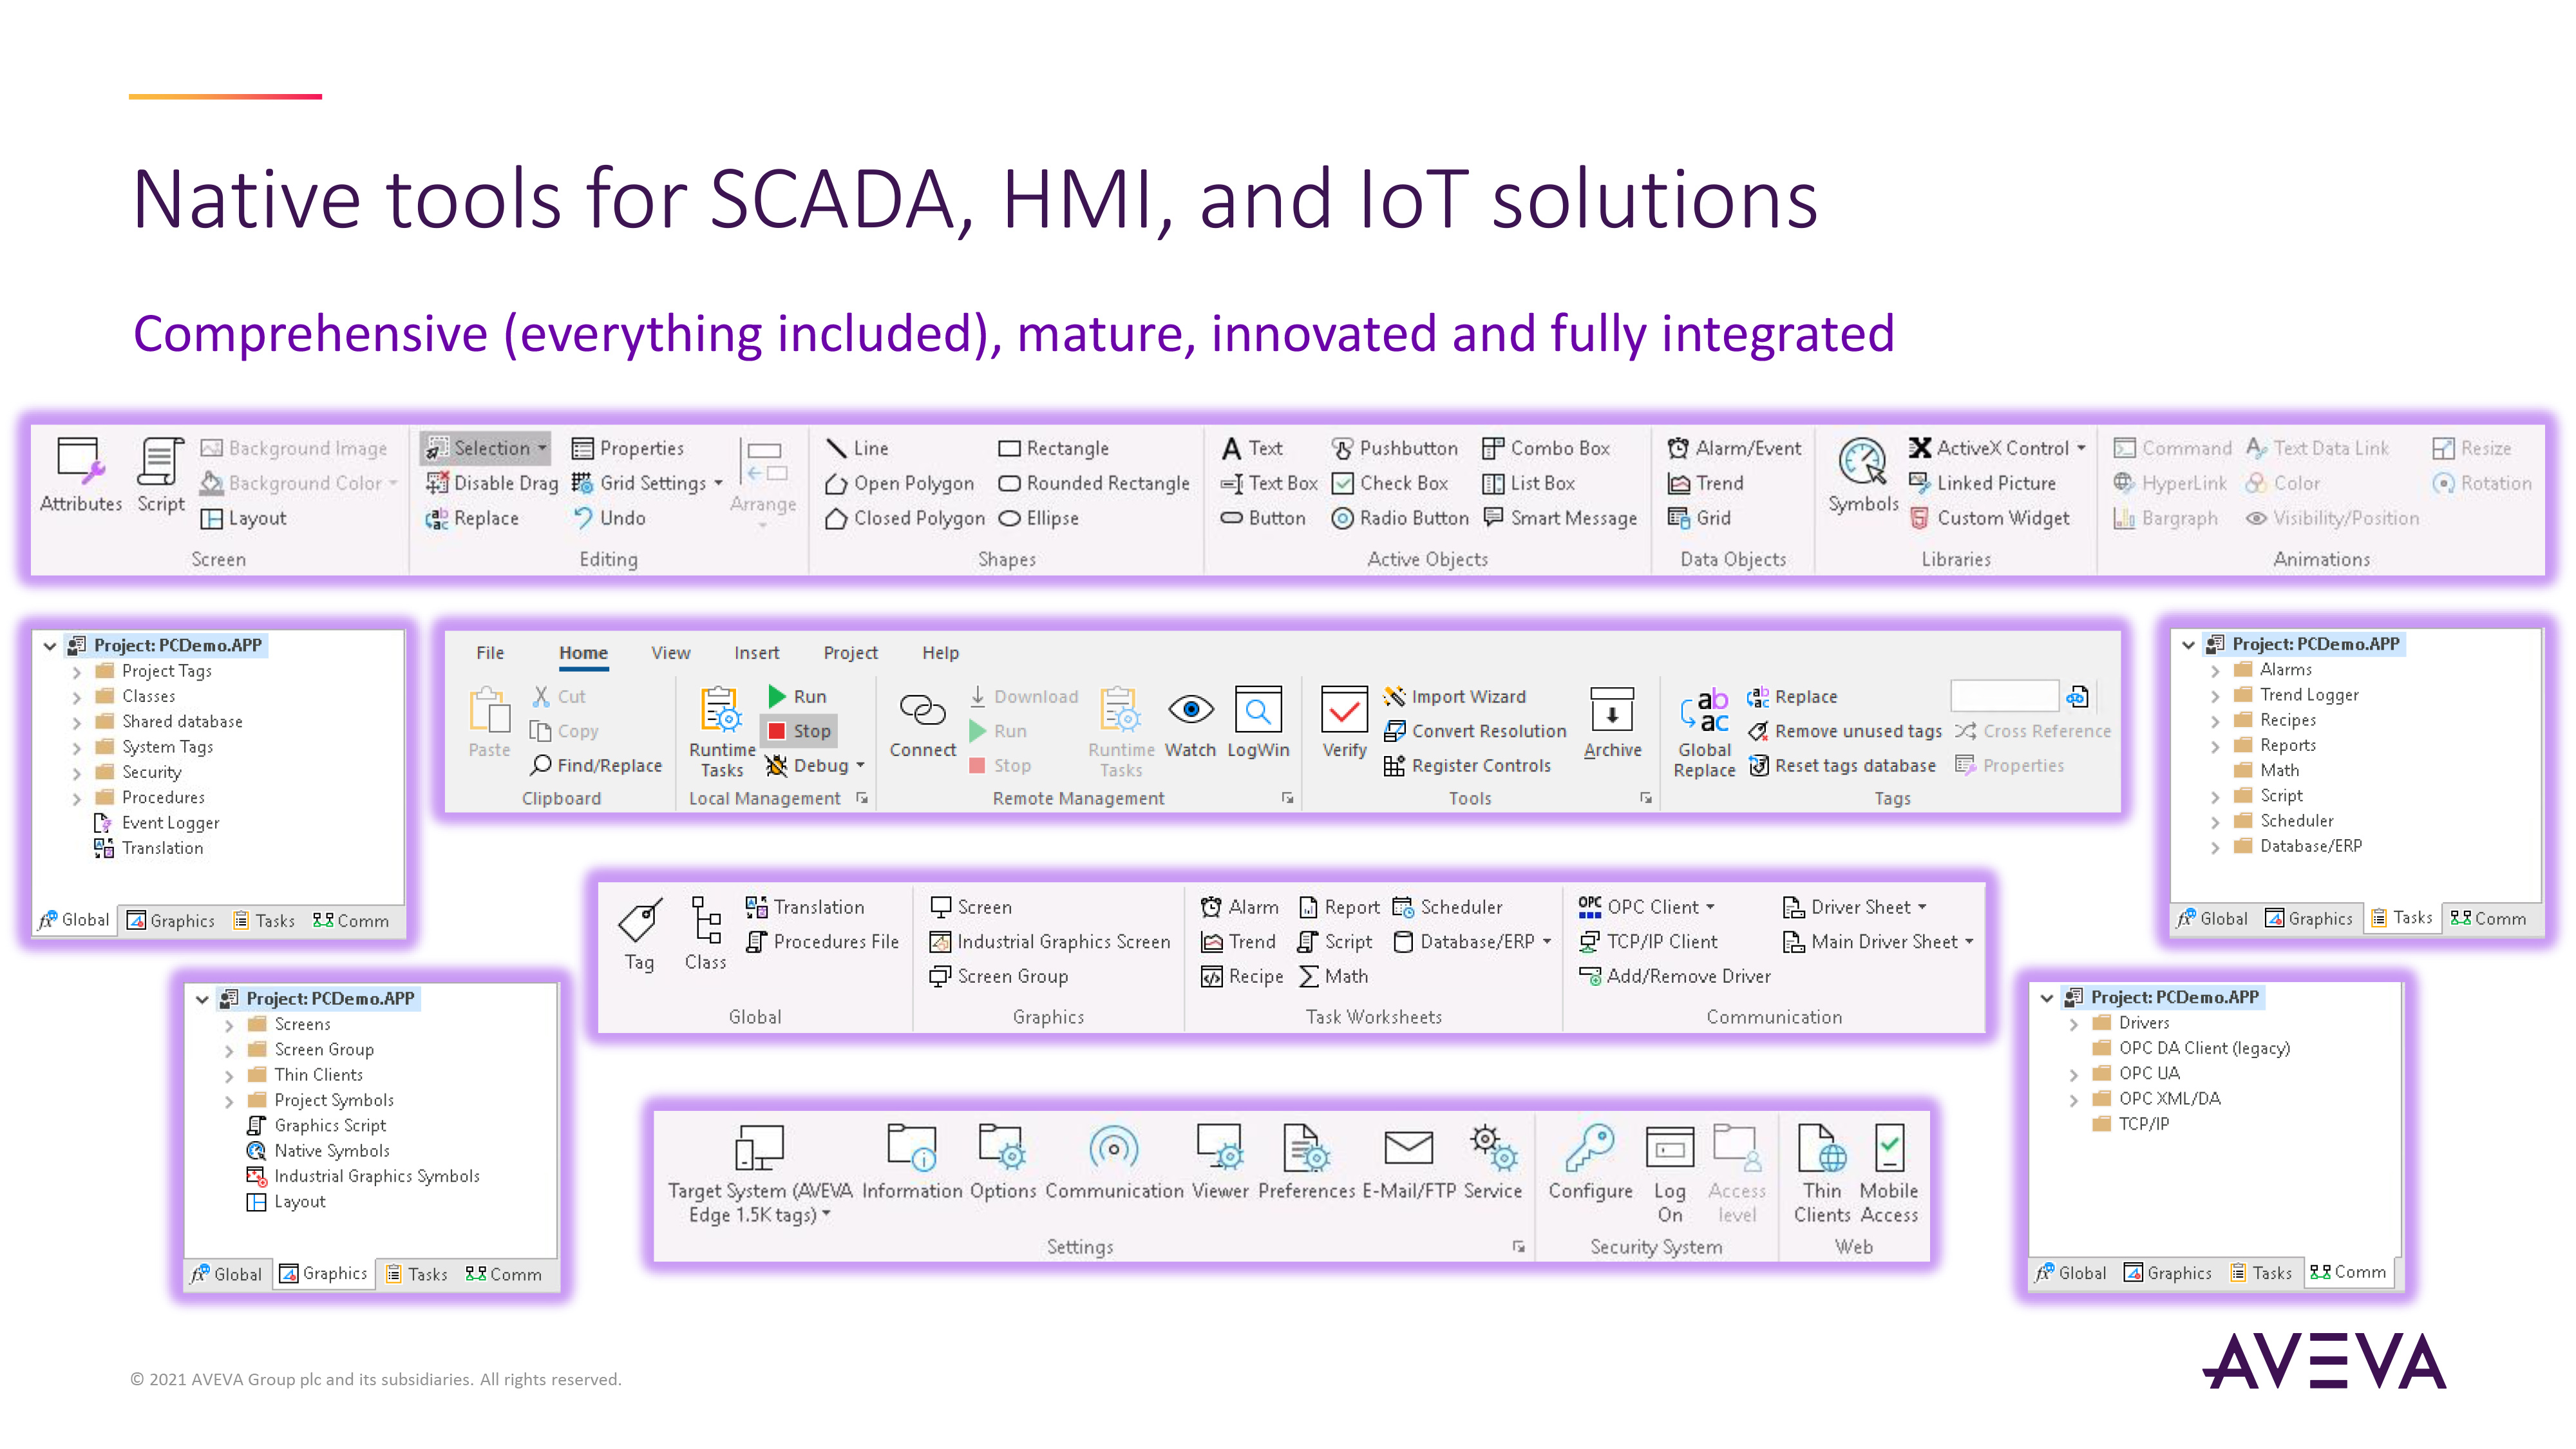This screenshot has height=1449, width=2576.
Task: Switch to the Insert ribbon tab
Action: click(756, 653)
